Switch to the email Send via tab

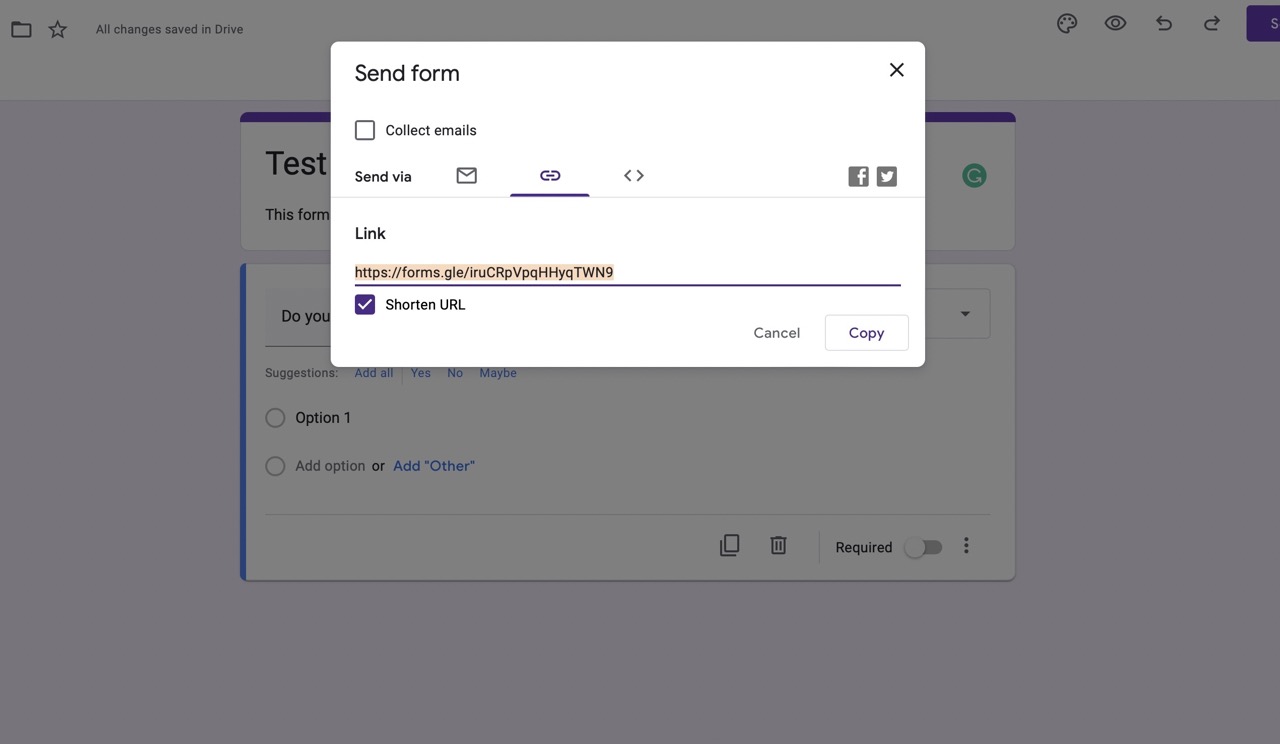coord(465,175)
